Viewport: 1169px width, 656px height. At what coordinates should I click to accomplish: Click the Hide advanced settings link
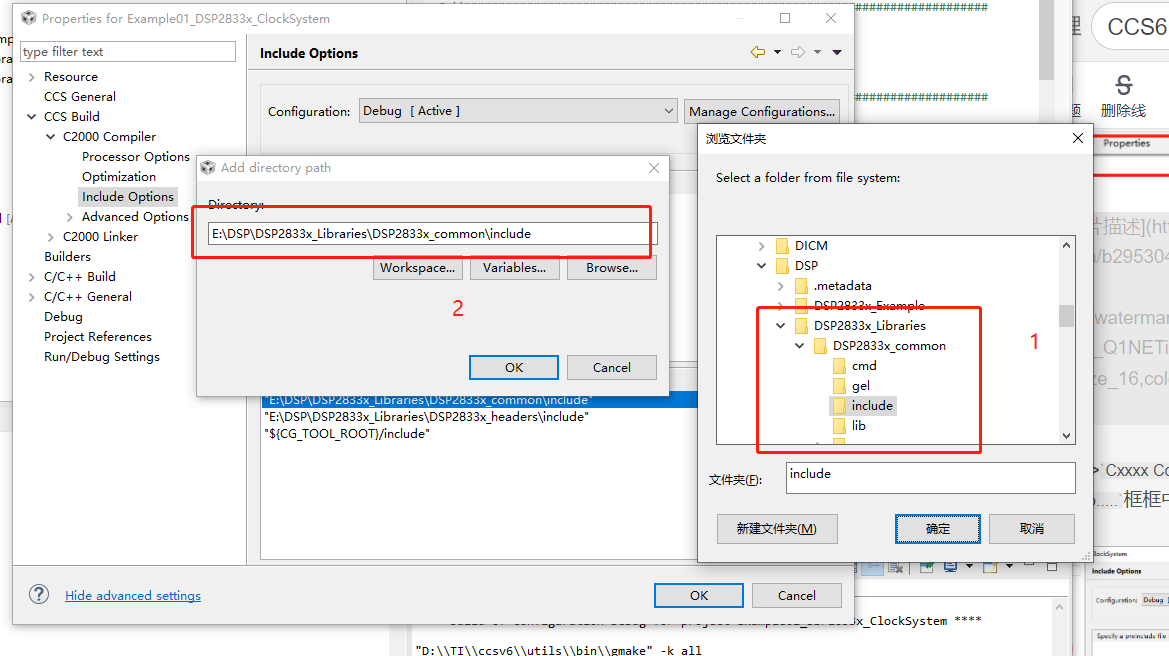point(132,594)
